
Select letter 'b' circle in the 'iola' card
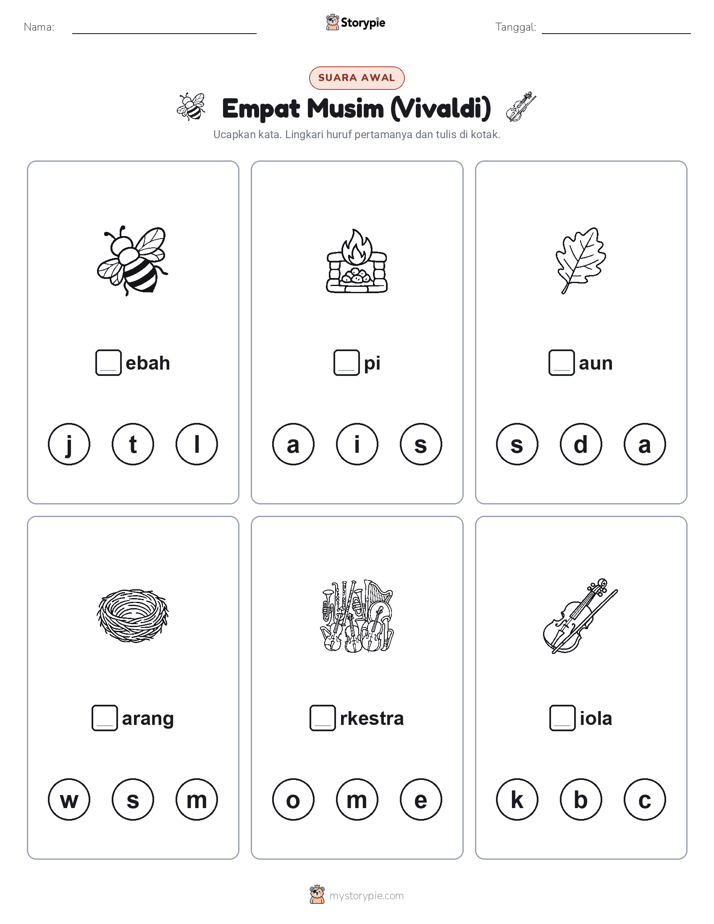click(x=580, y=800)
